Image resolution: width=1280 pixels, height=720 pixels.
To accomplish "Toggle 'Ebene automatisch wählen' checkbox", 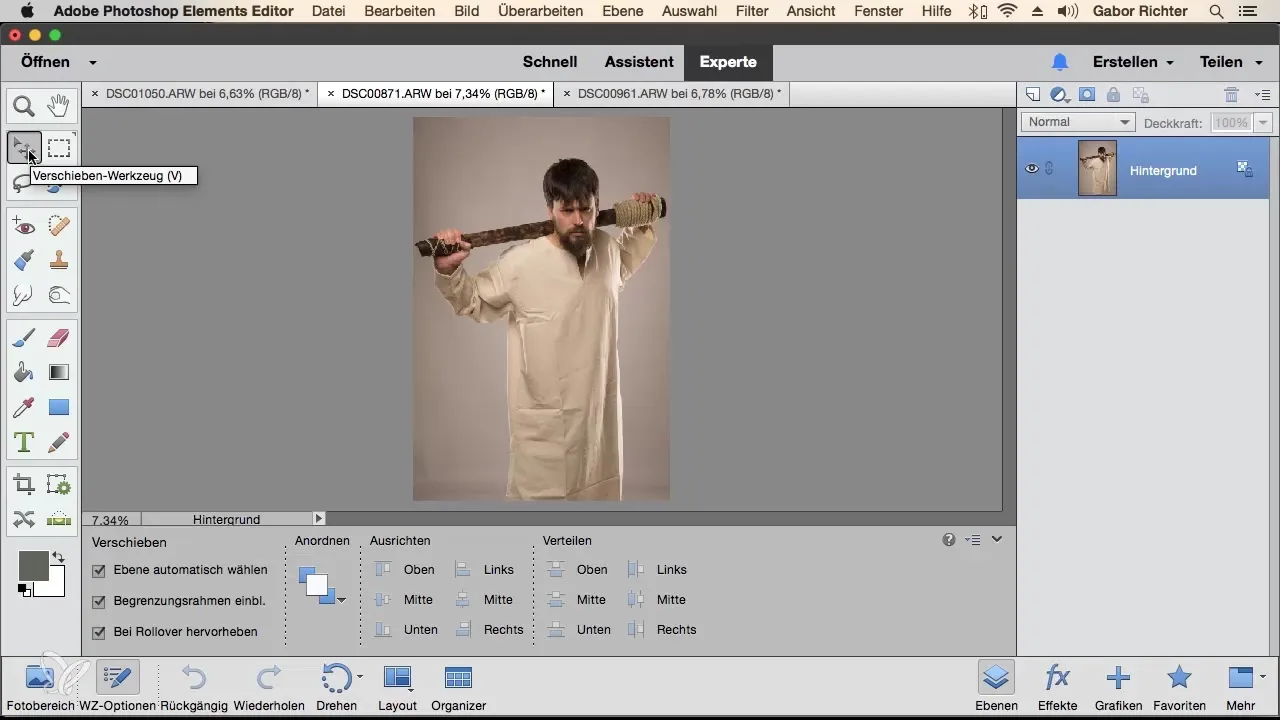I will 98,570.
